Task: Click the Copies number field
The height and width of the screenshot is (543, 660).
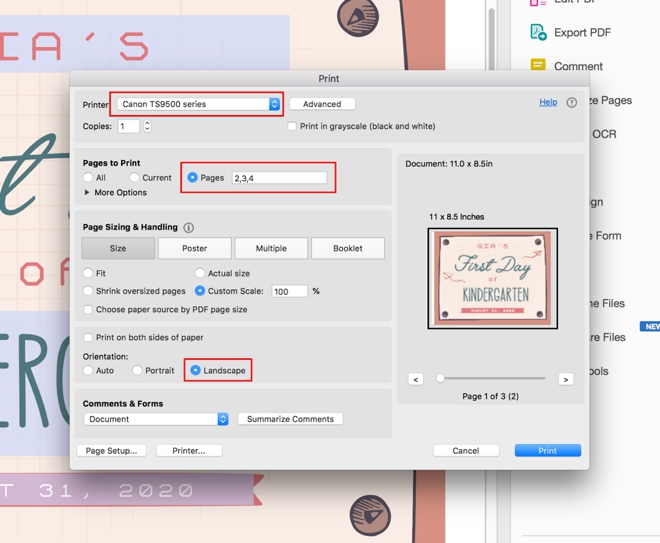Action: point(128,126)
